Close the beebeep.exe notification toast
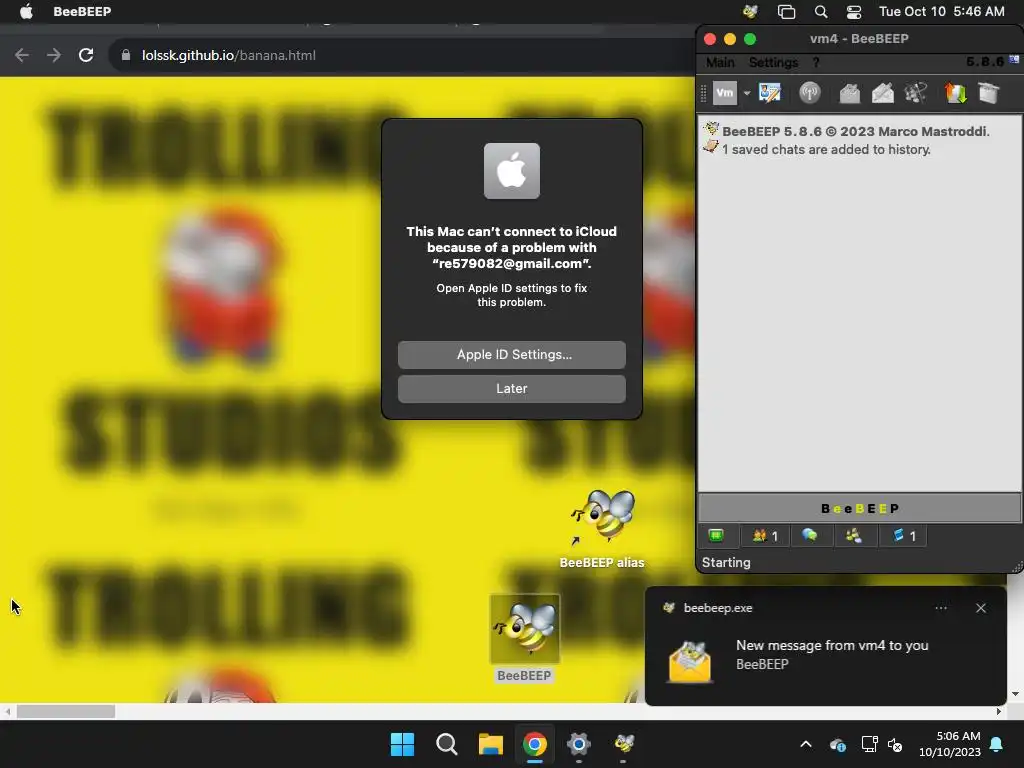This screenshot has width=1024, height=768. tap(981, 608)
